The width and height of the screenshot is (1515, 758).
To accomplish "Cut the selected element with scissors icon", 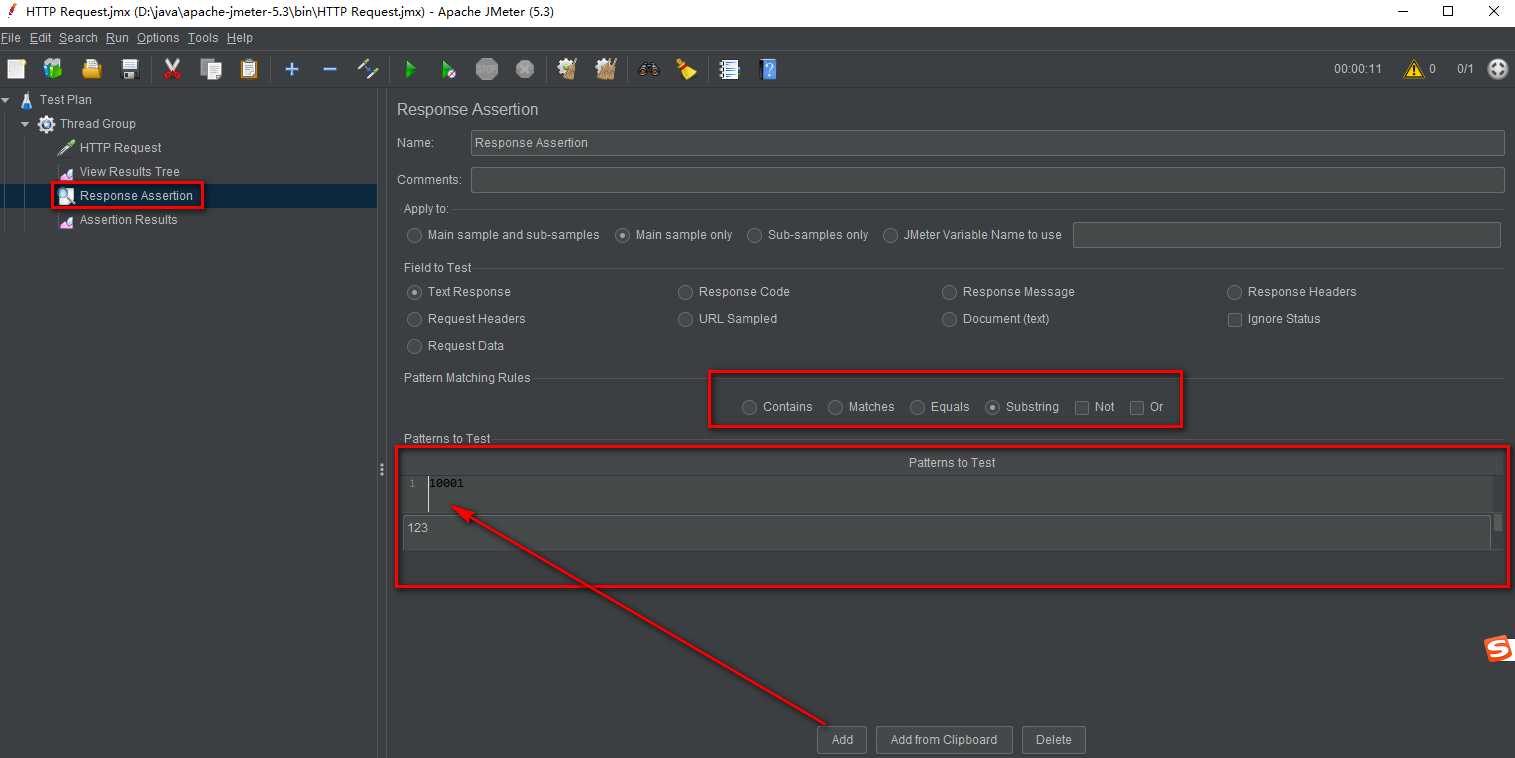I will point(172,69).
